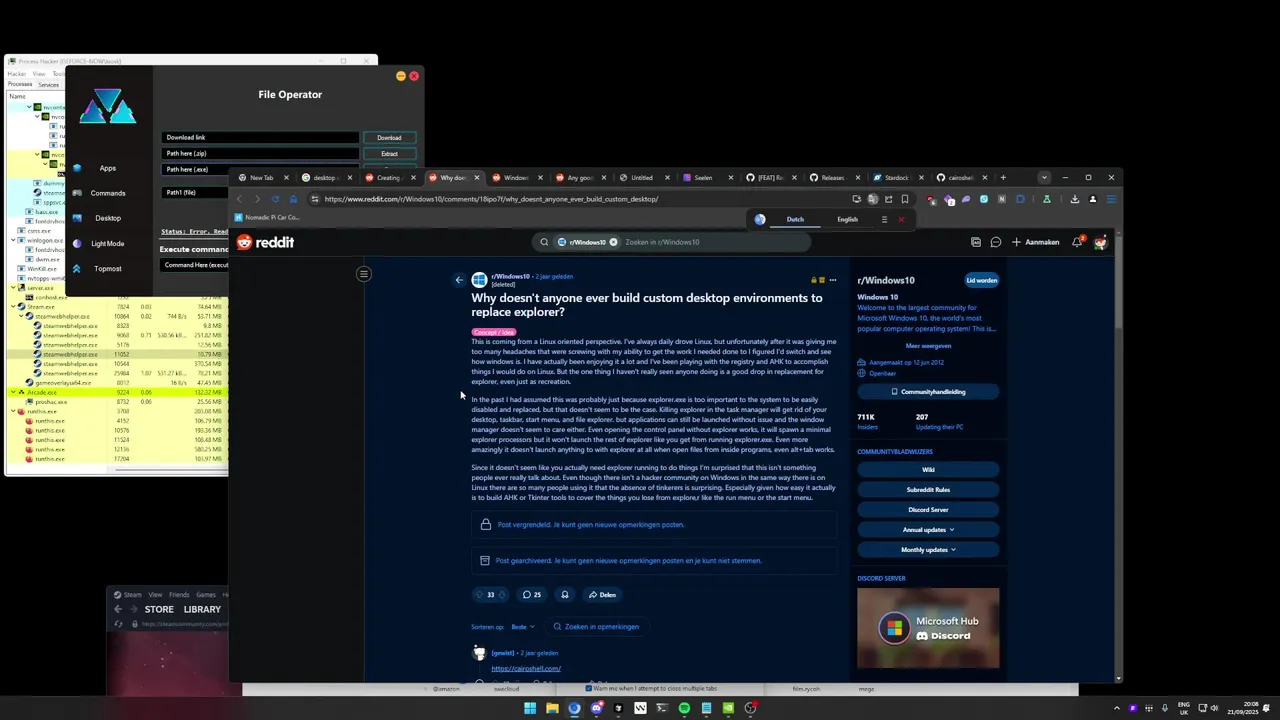Viewport: 1280px width, 720px height.
Task: Bookmark this page with bookmark icon
Action: 905,199
